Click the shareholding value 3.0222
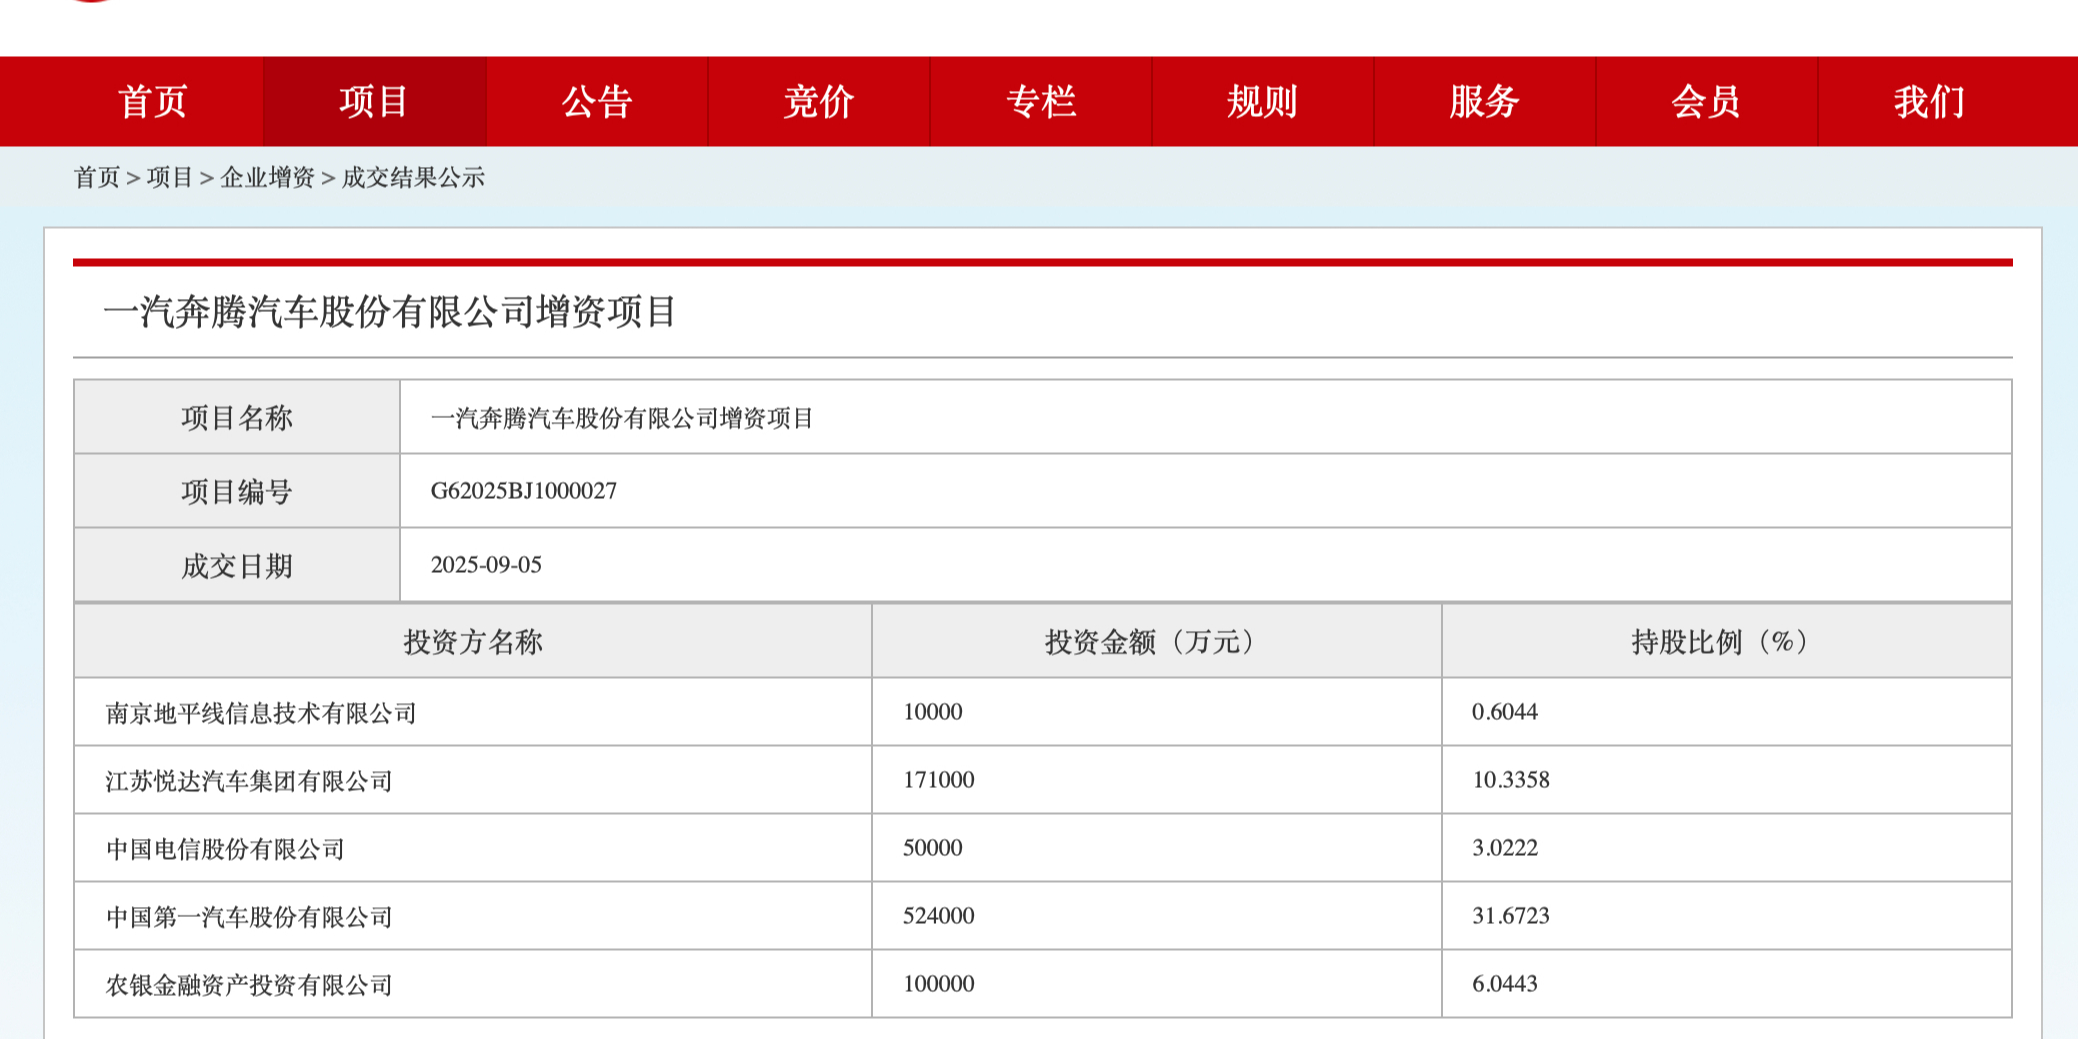The width and height of the screenshot is (2078, 1039). [1505, 848]
